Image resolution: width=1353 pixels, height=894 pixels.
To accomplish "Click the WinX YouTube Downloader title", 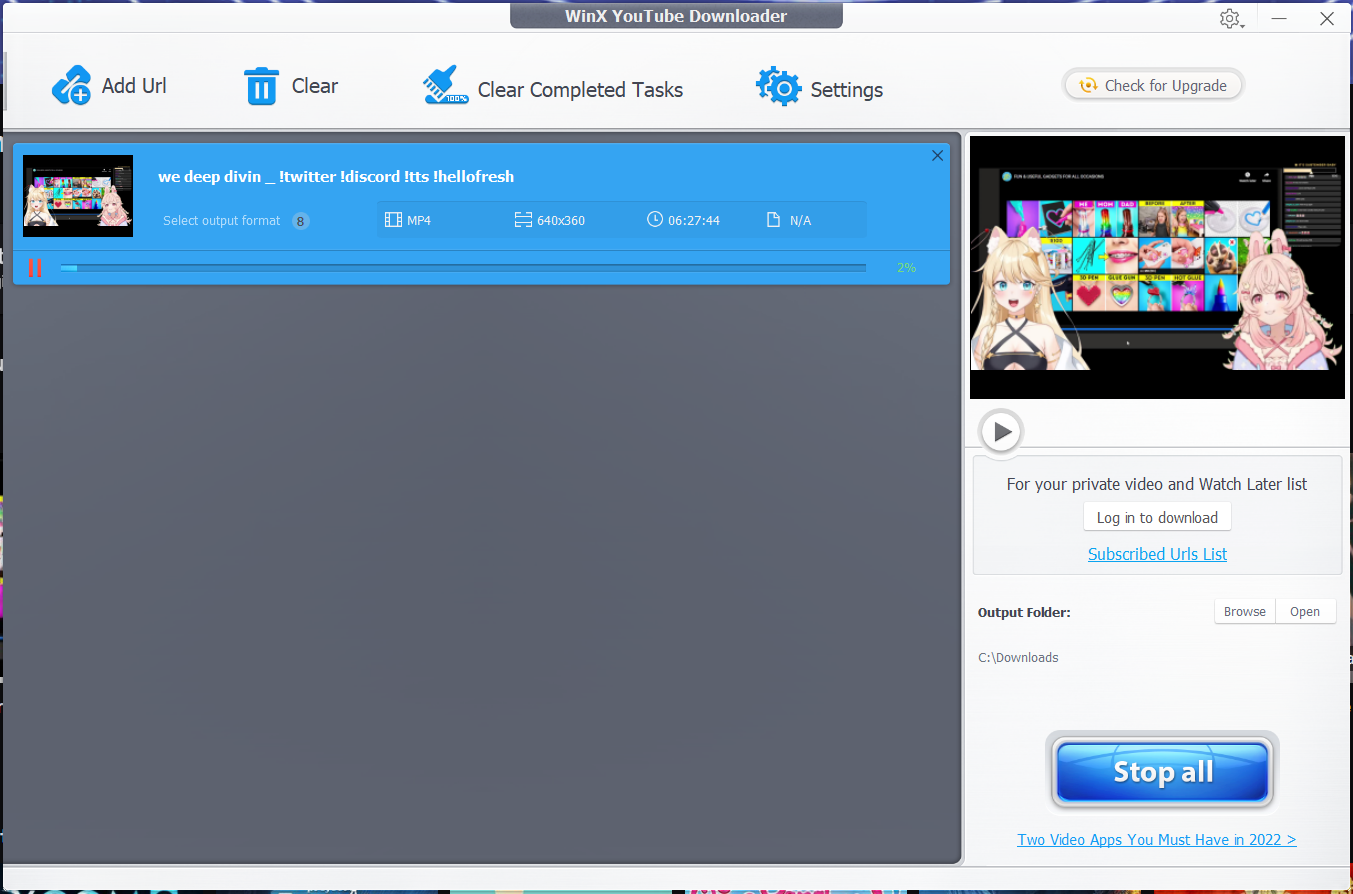I will point(676,16).
